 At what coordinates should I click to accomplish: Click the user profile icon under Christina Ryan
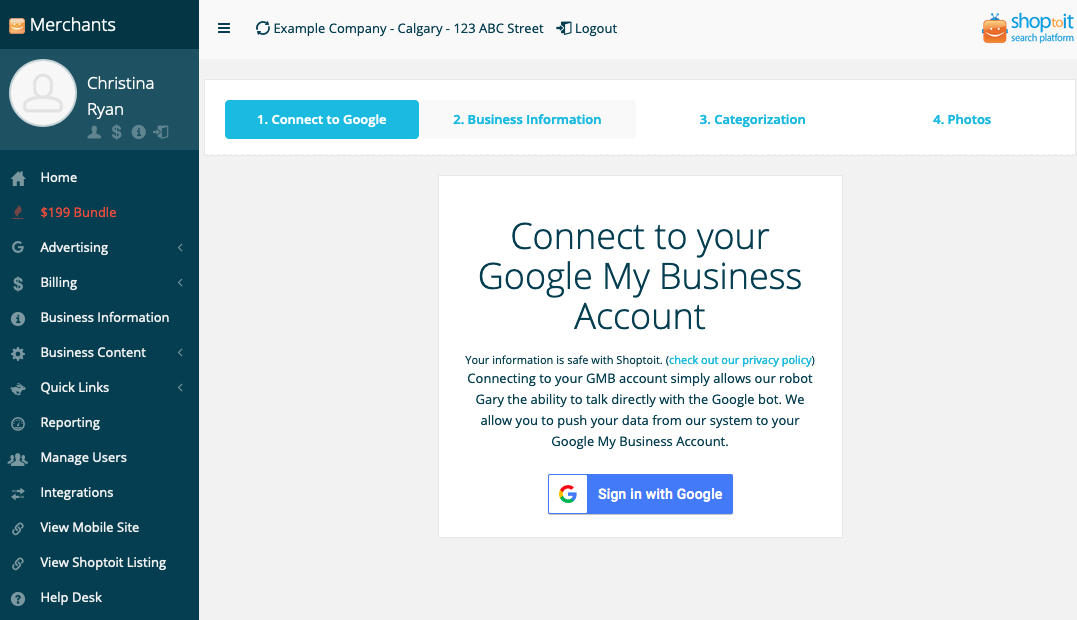pyautogui.click(x=94, y=133)
